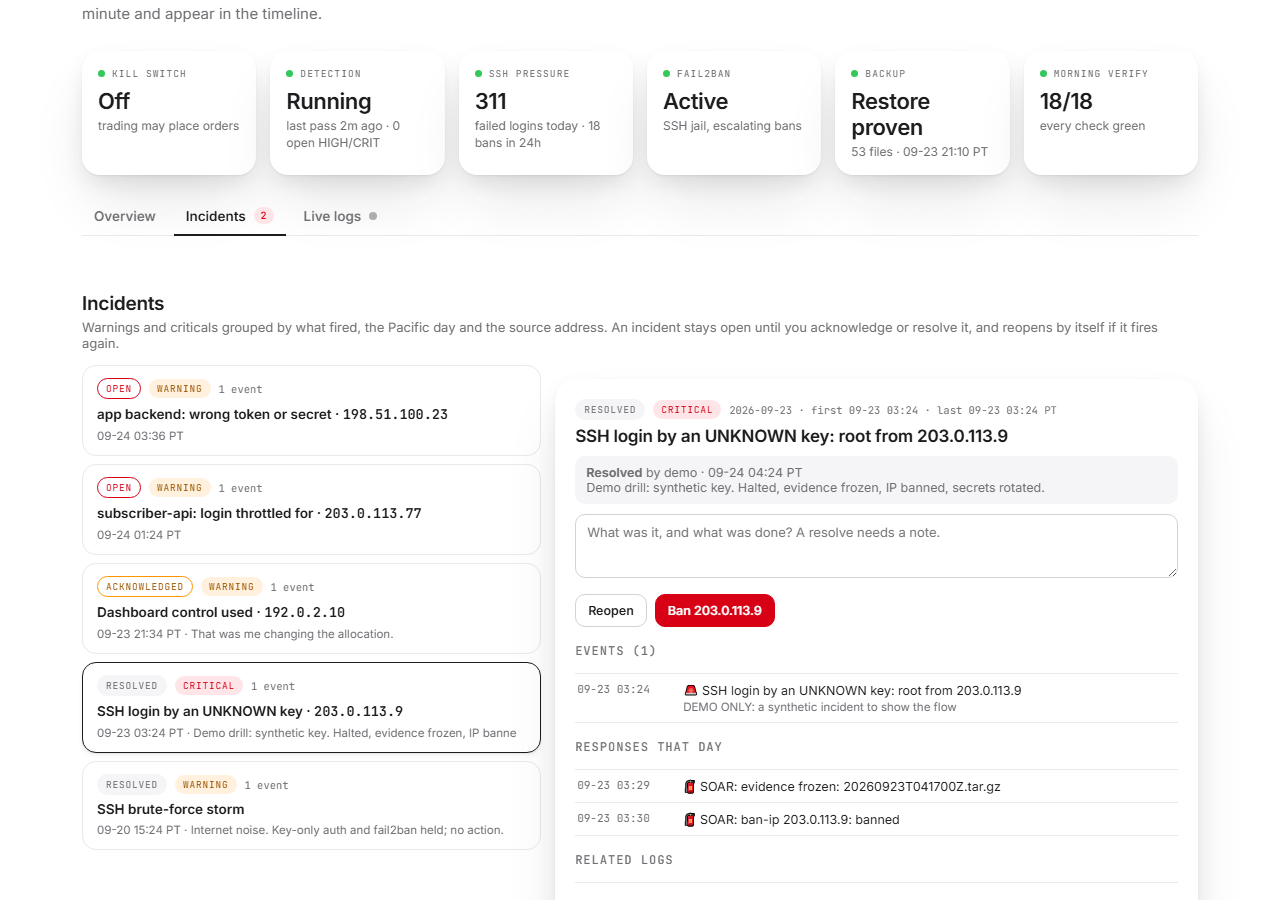The width and height of the screenshot is (1280, 900).
Task: Click the SSH login UNKNOWN key detail title
Action: click(791, 436)
